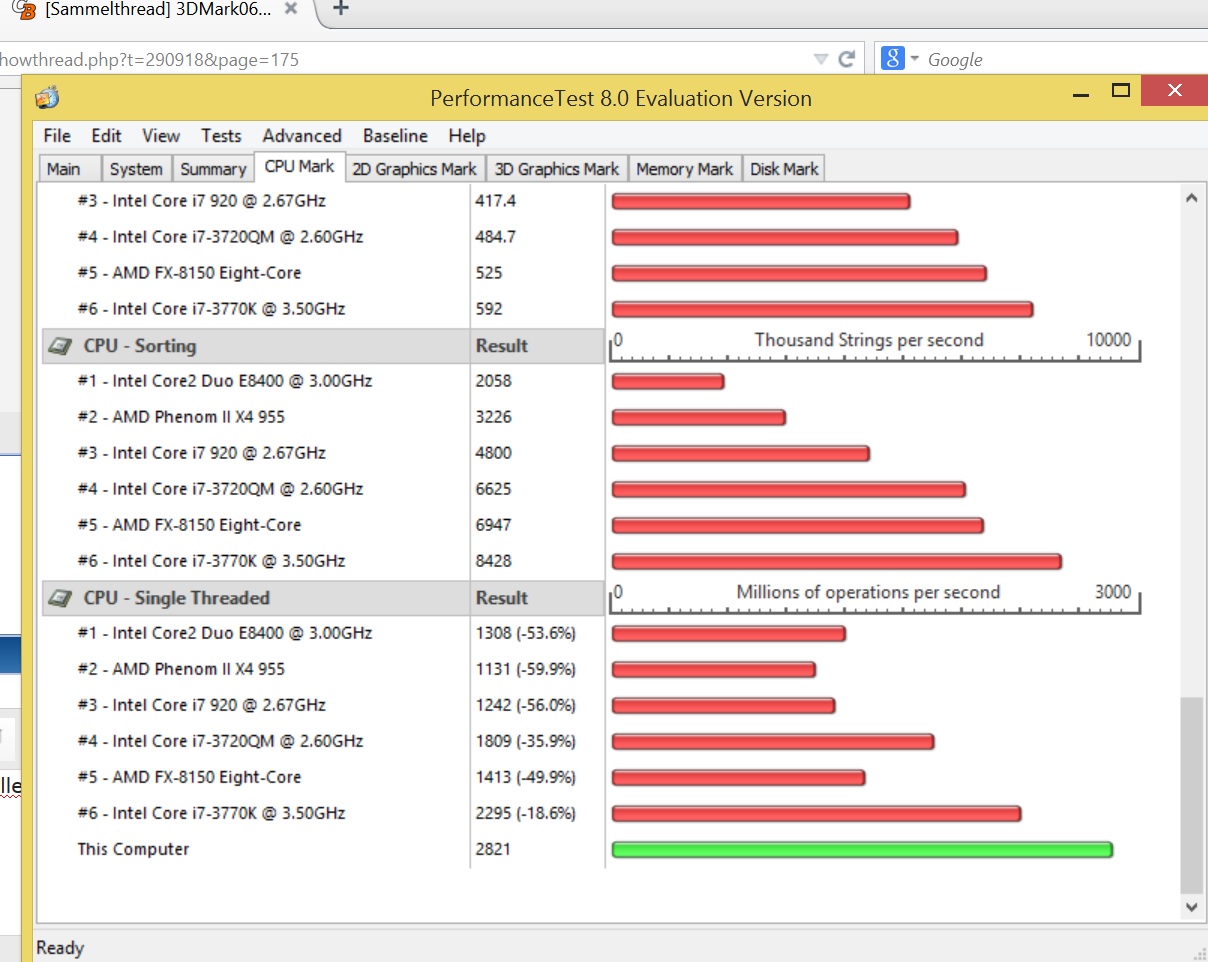Reload the page in the browser
The width and height of the screenshot is (1208, 962).
tap(846, 59)
